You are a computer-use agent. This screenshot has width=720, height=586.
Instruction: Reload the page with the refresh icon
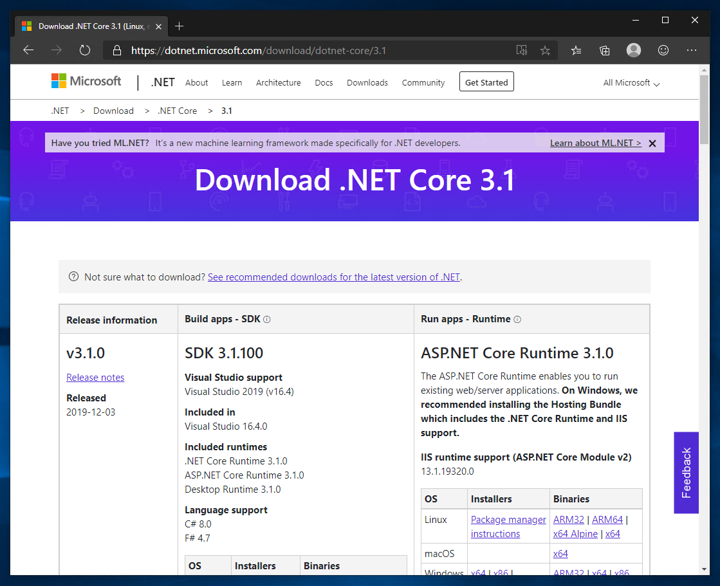pos(84,50)
